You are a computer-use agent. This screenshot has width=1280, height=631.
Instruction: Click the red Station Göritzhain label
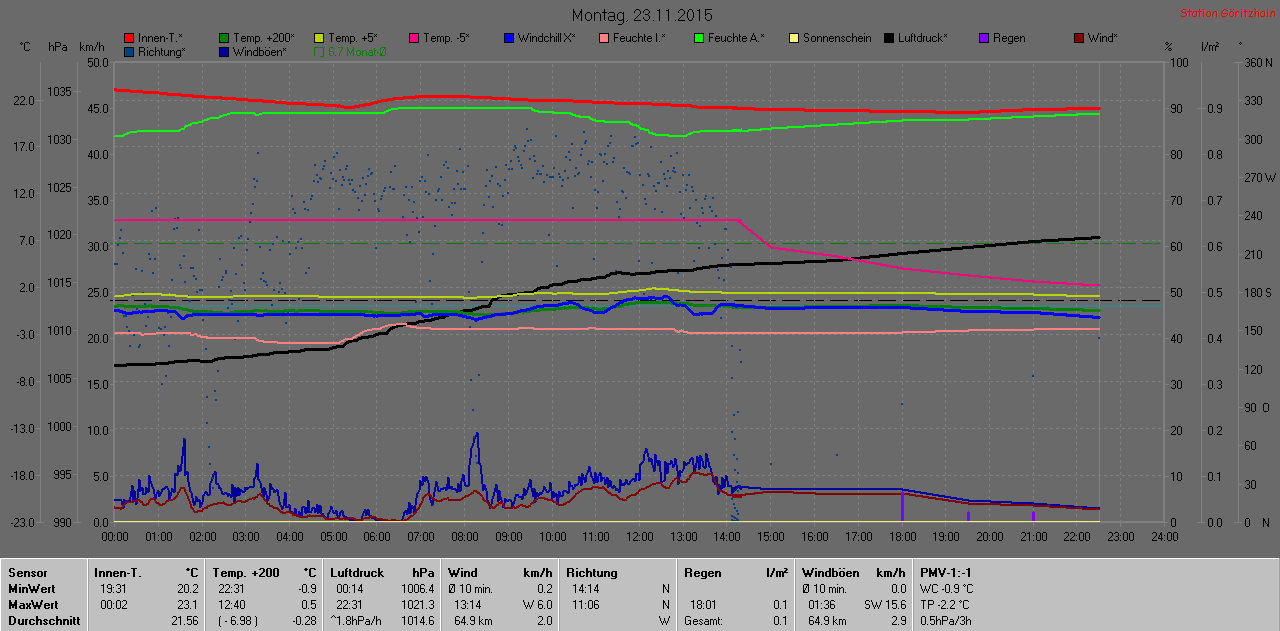(x=1226, y=13)
